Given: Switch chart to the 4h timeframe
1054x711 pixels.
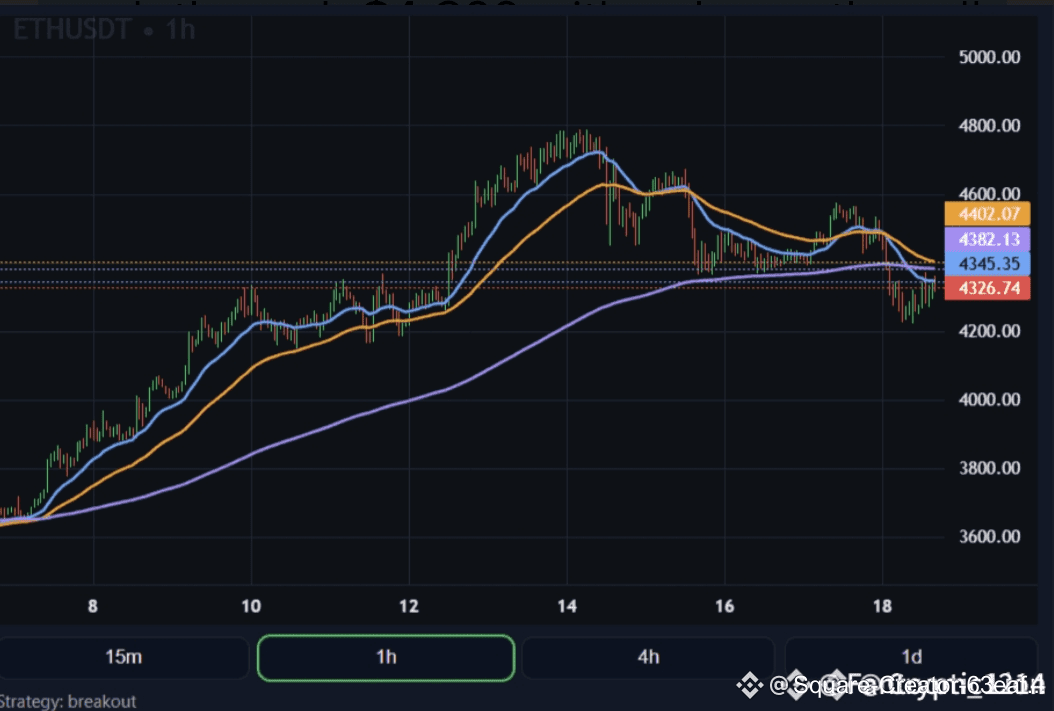Looking at the screenshot, I should tap(648, 657).
